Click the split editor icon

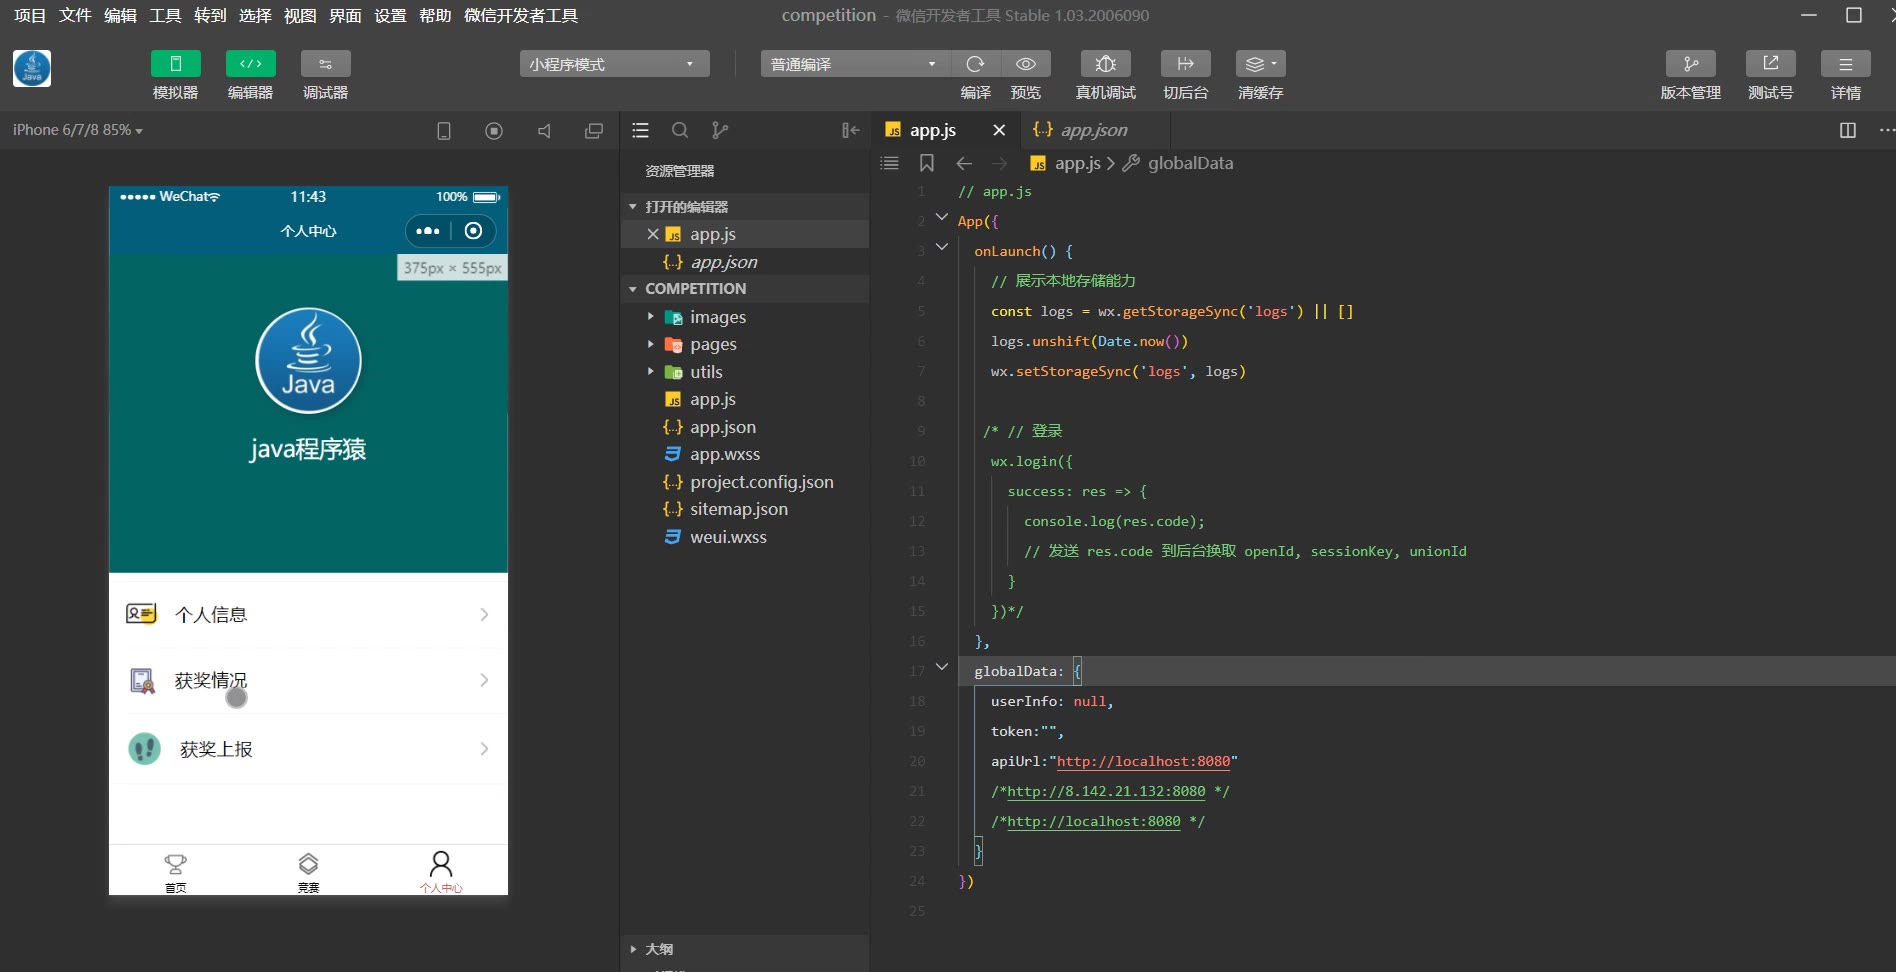(x=1847, y=130)
